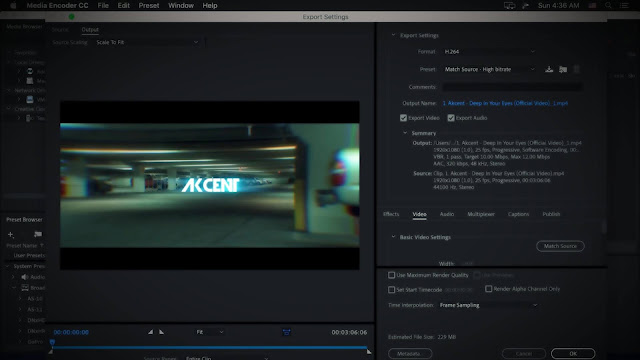Screen dimensions: 640x360
Task: Click the AKCENT video preview frame
Action: click(210, 185)
